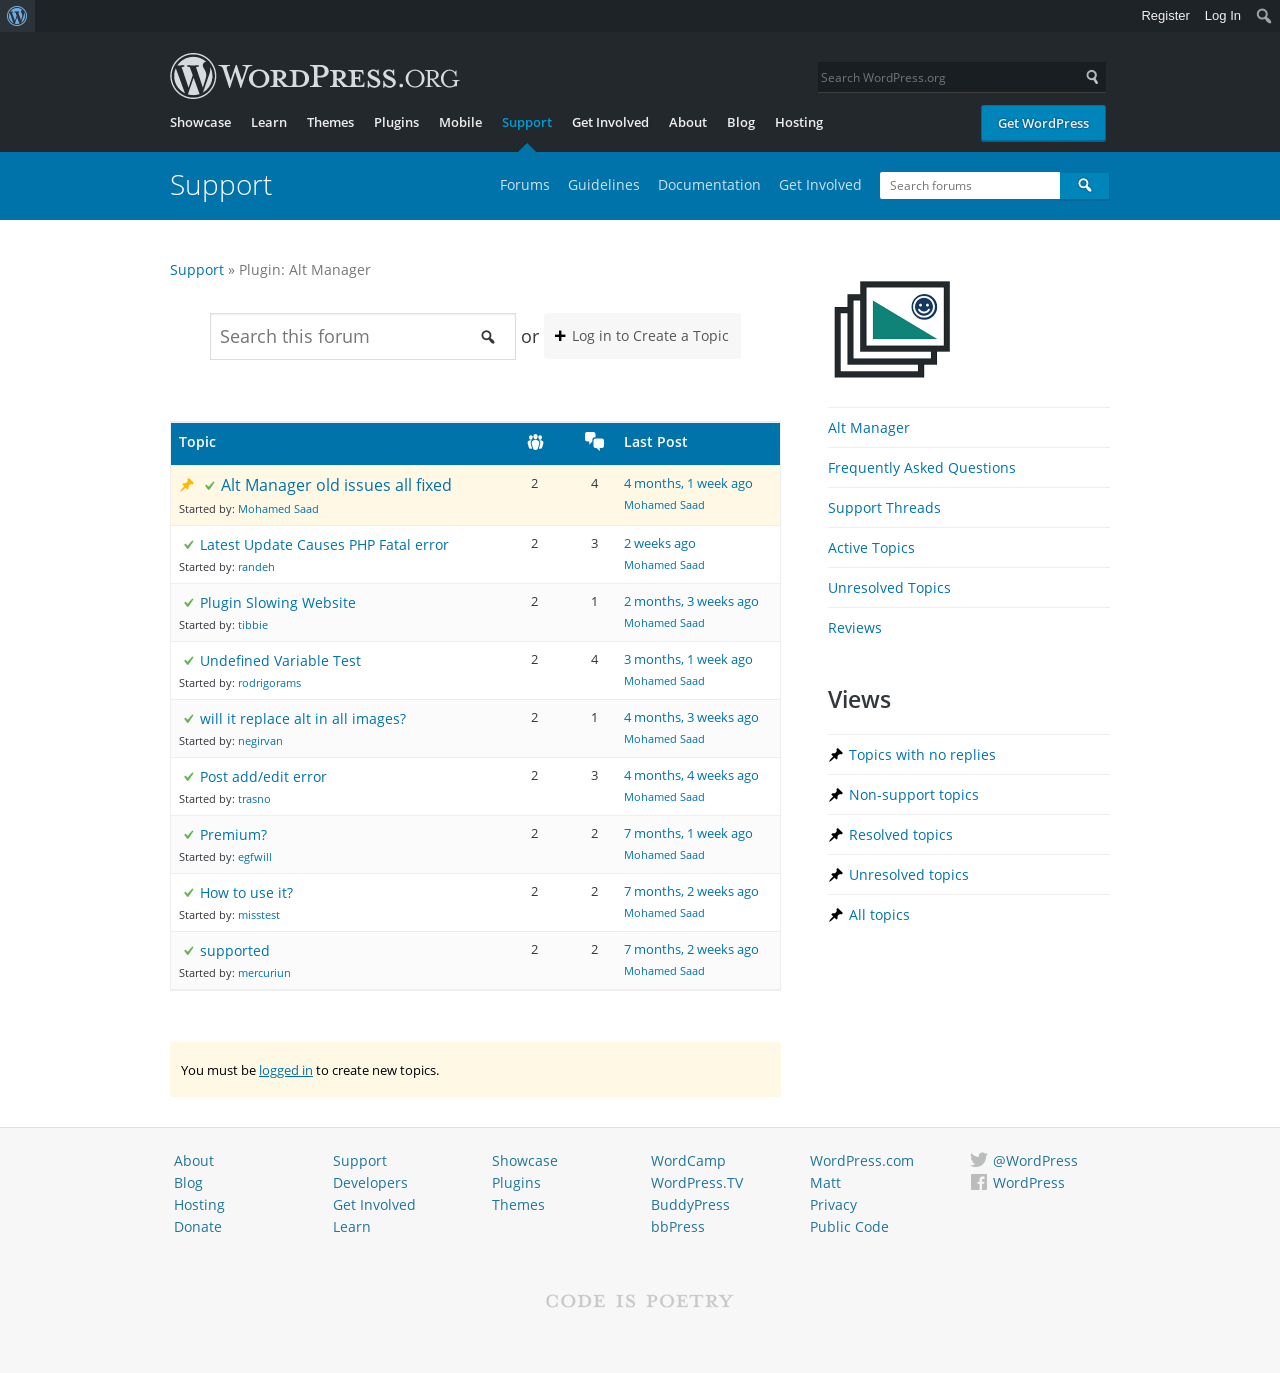This screenshot has height=1373, width=1280.
Task: Open Active Topics sidebar link
Action: click(x=871, y=548)
